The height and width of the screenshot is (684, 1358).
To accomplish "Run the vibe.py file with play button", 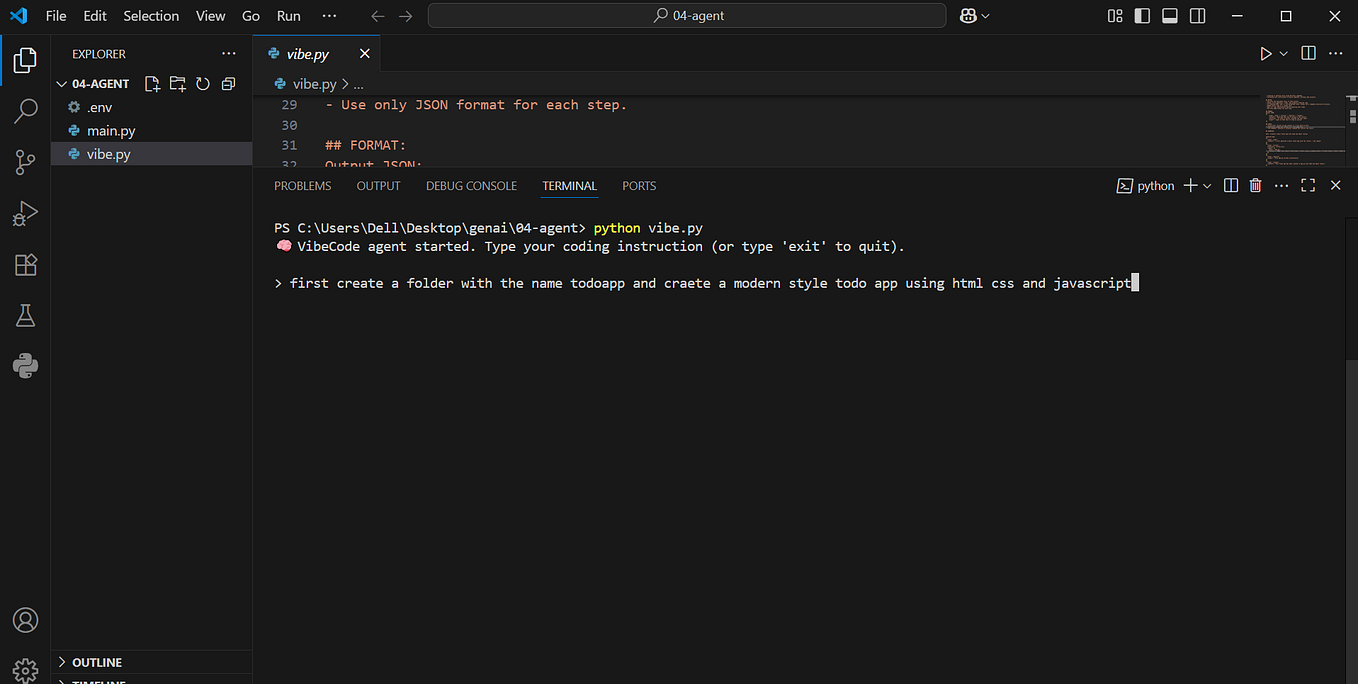I will pos(1265,53).
